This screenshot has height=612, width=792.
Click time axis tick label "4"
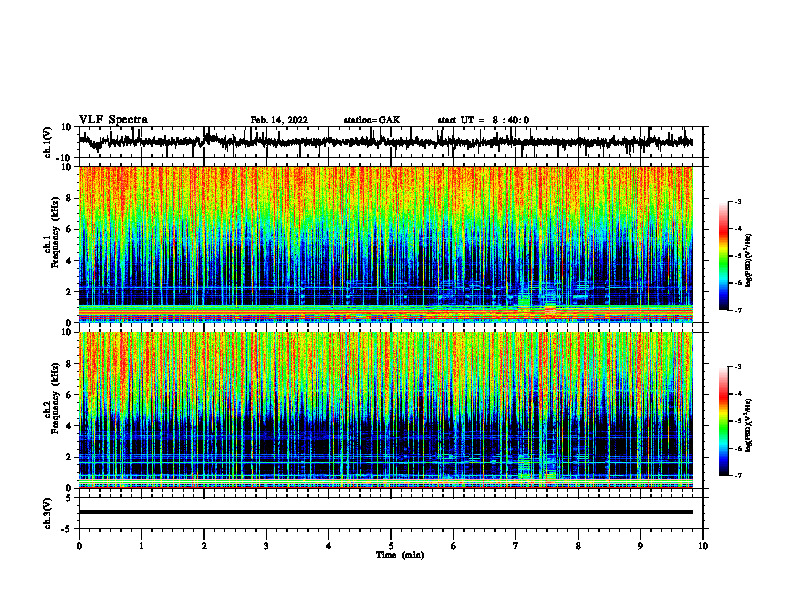coord(329,546)
